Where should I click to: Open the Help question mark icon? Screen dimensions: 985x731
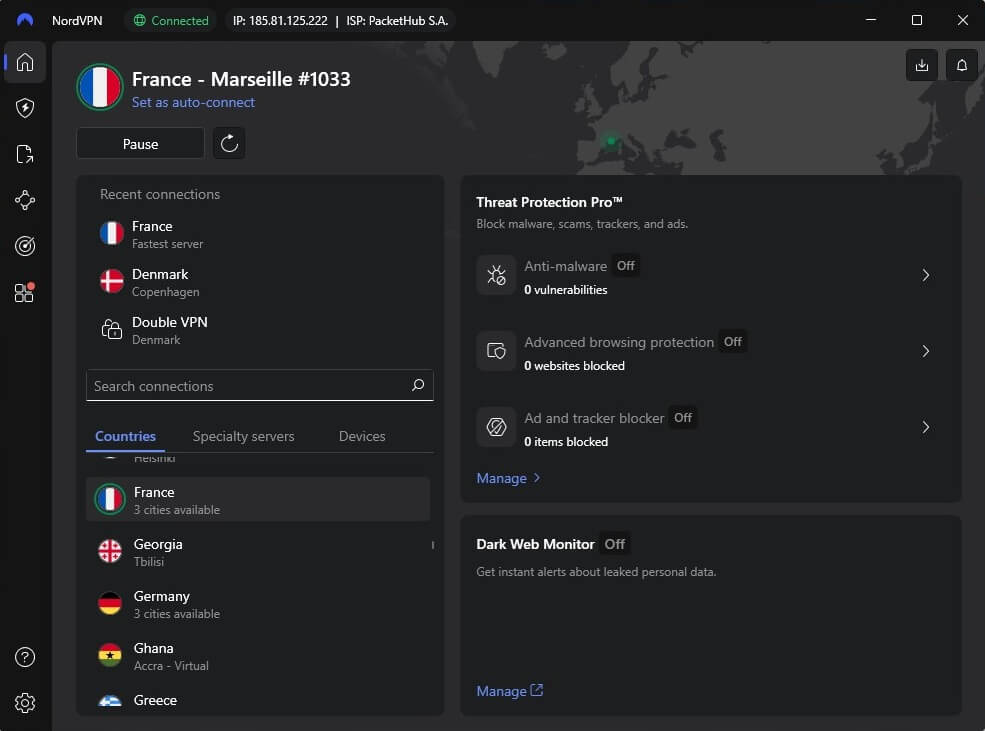[25, 657]
